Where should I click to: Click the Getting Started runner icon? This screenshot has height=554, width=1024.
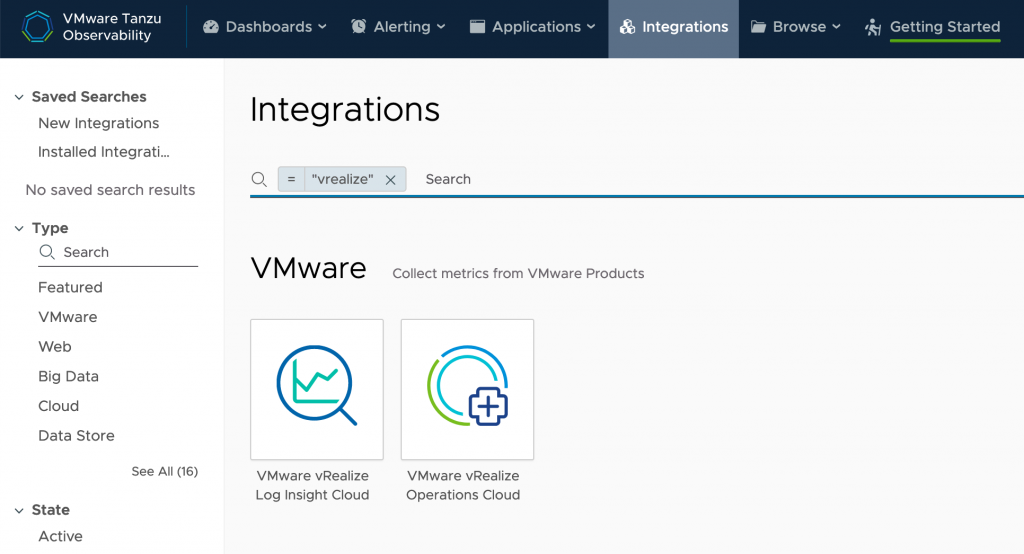click(x=873, y=27)
